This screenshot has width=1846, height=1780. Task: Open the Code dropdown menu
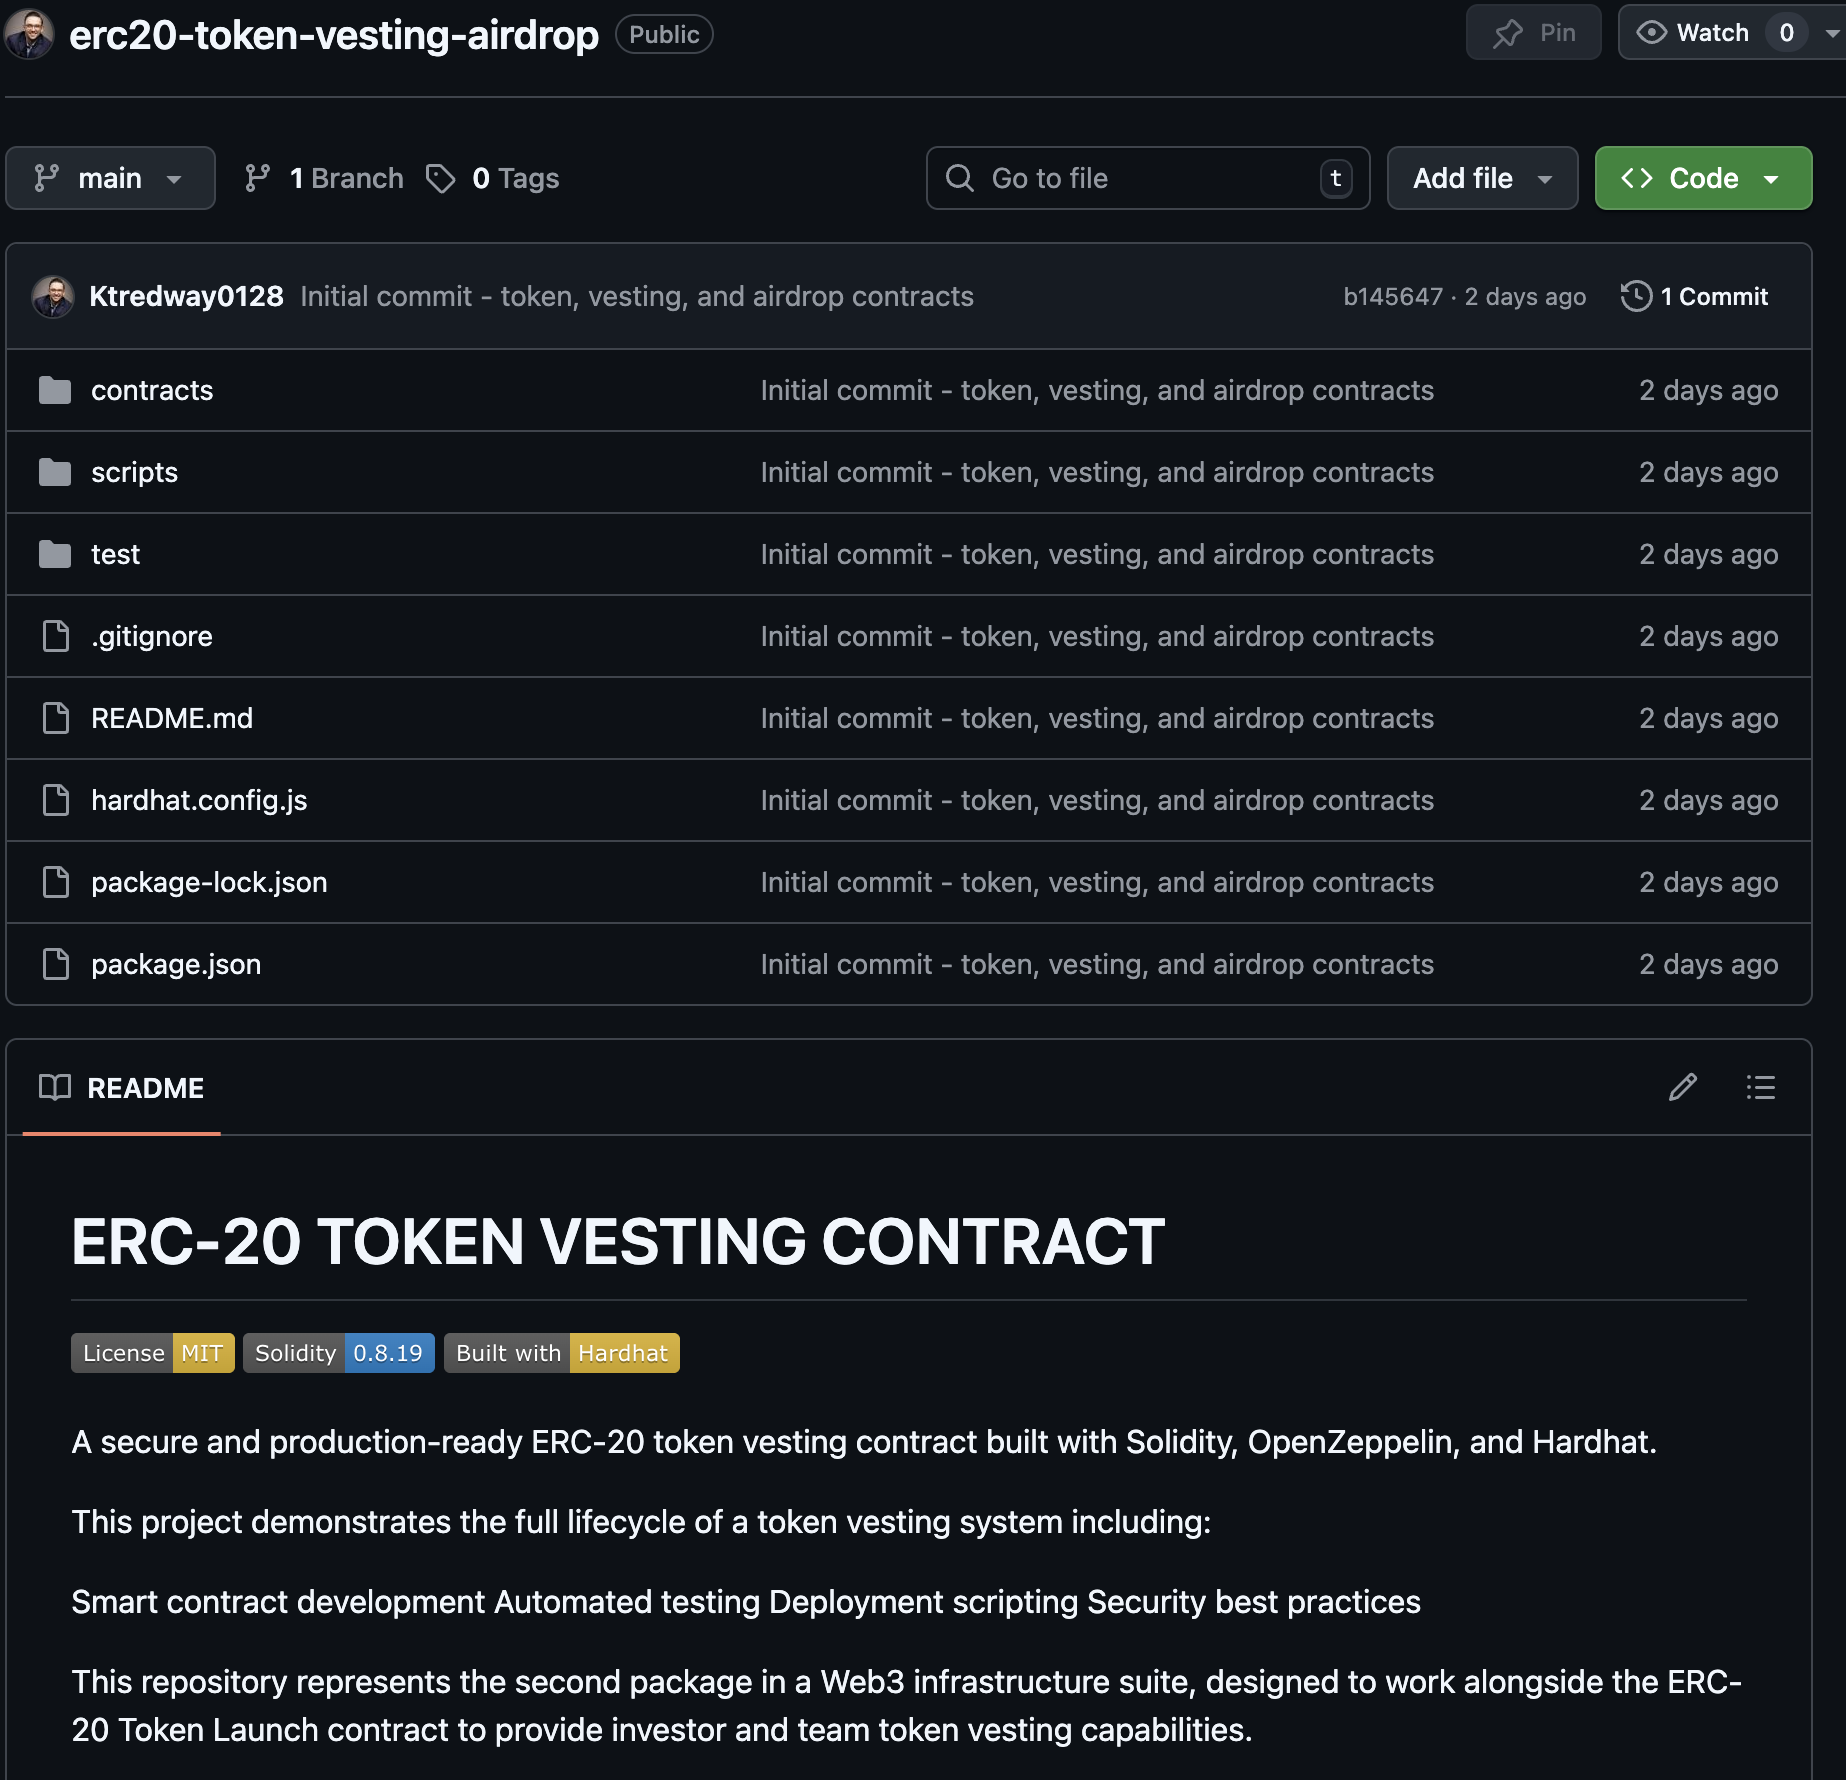(x=1702, y=177)
